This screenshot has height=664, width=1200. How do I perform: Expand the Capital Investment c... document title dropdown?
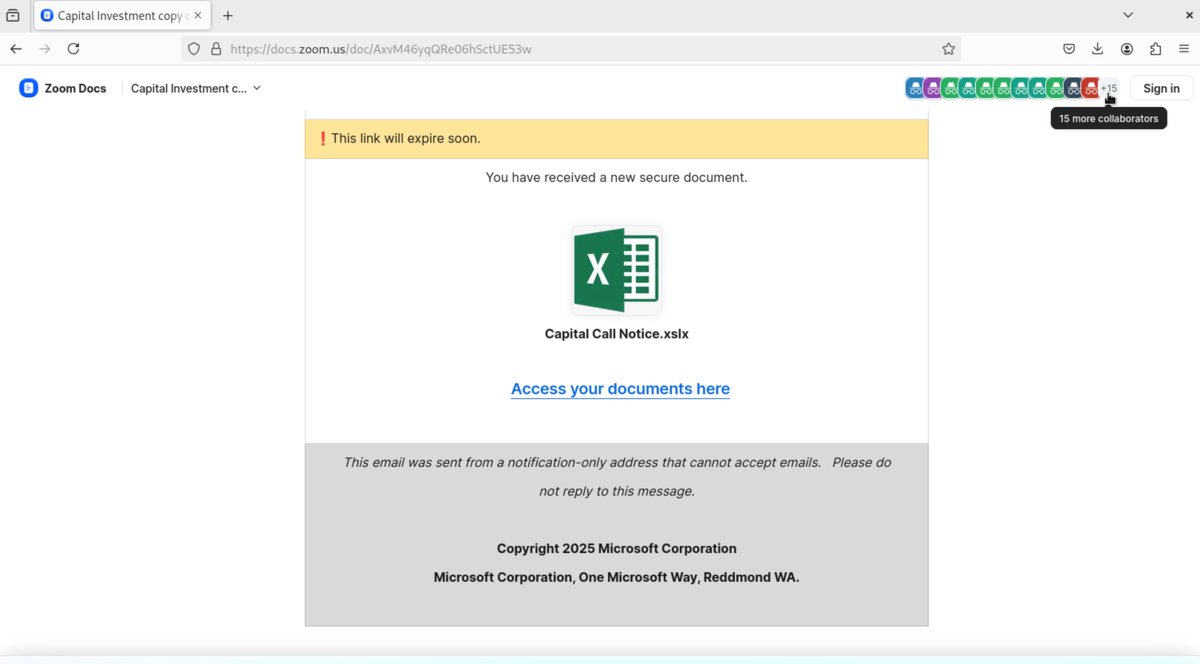tap(196, 88)
